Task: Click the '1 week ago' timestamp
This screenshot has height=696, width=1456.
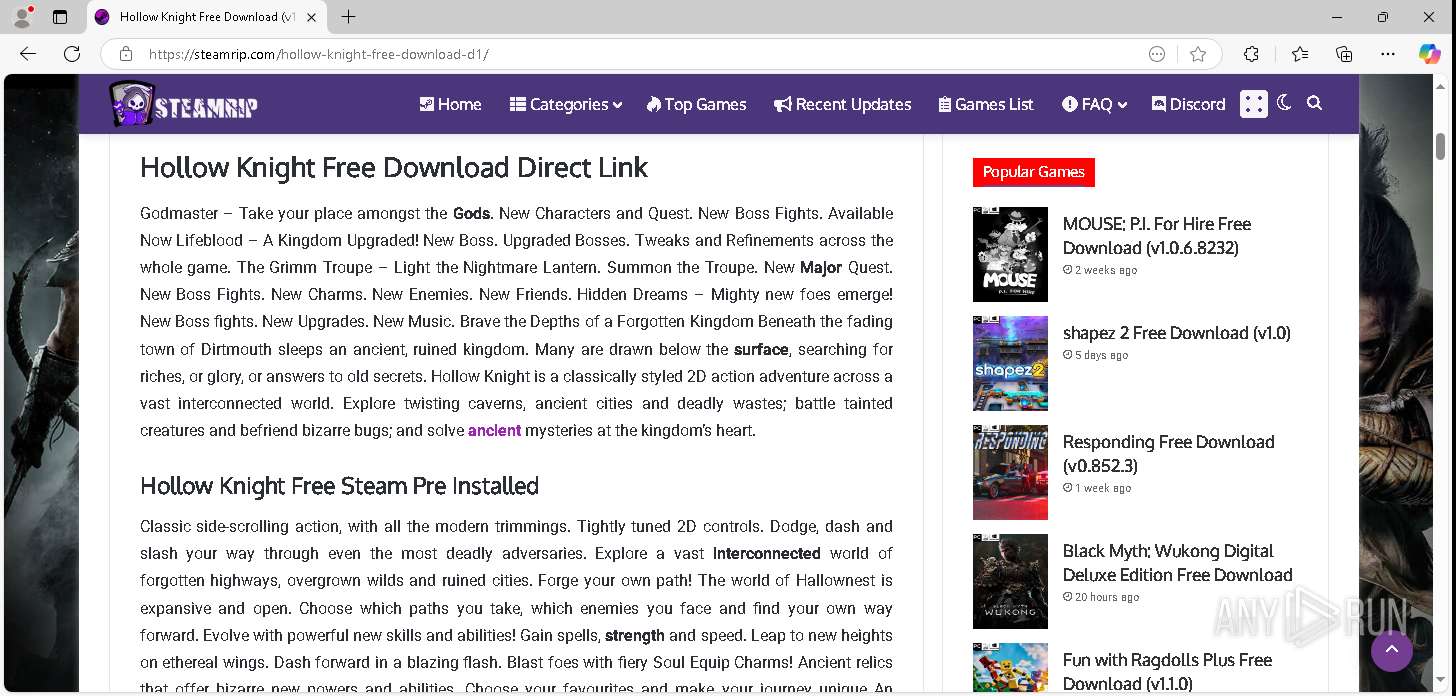Action: [x=1097, y=488]
